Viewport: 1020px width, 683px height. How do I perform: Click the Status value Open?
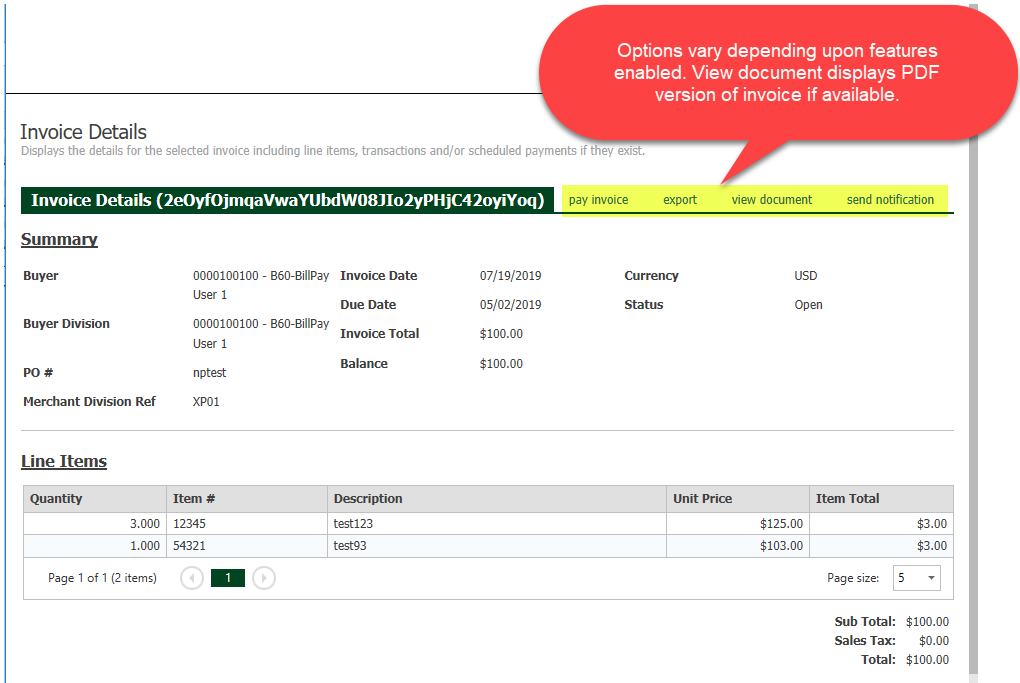click(x=809, y=305)
